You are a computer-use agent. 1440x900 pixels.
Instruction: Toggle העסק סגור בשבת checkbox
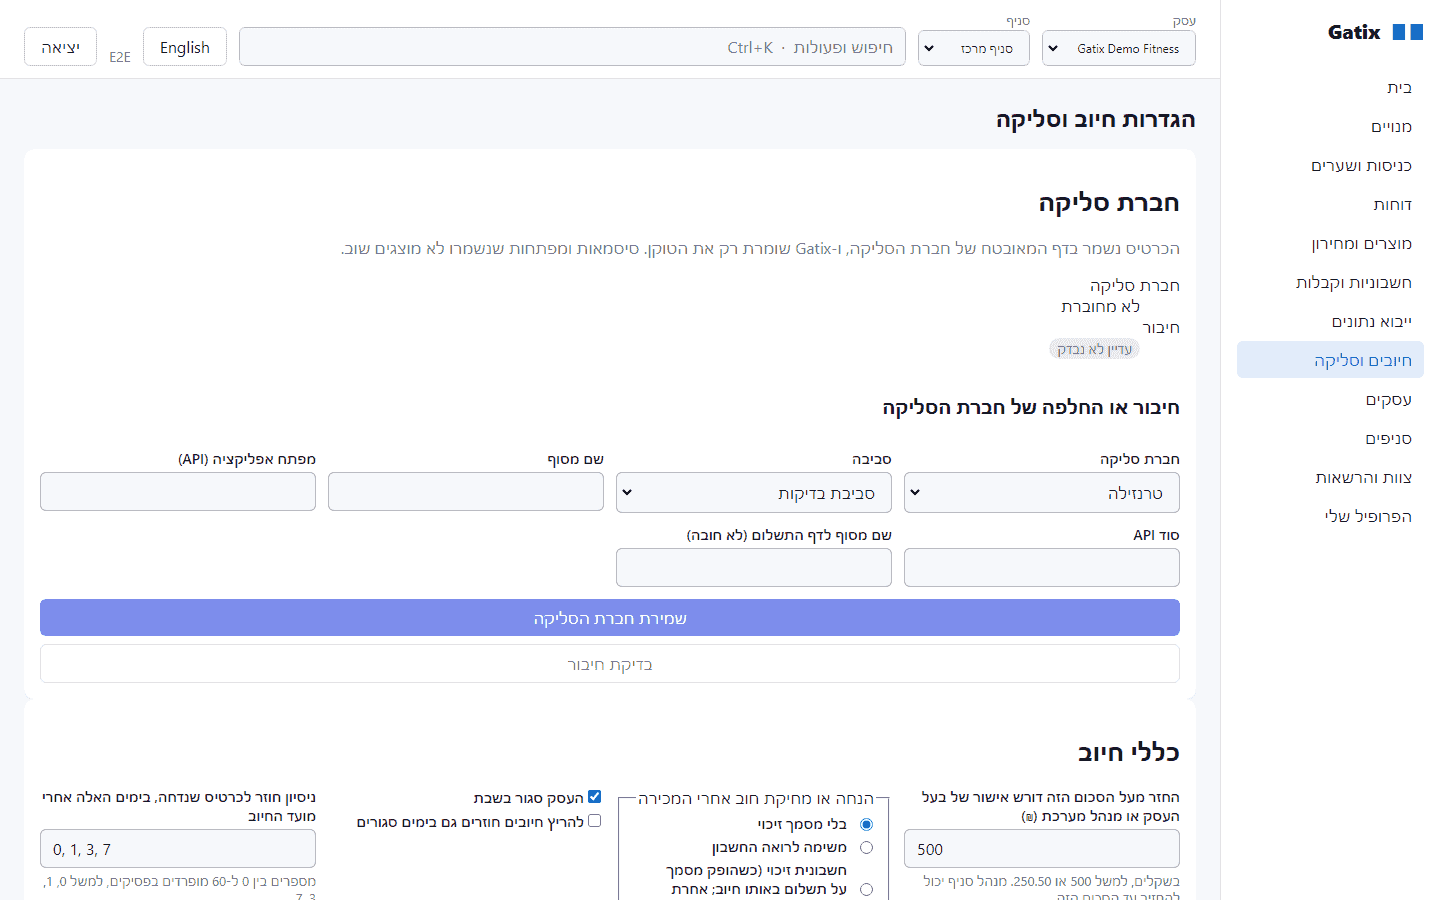[594, 797]
